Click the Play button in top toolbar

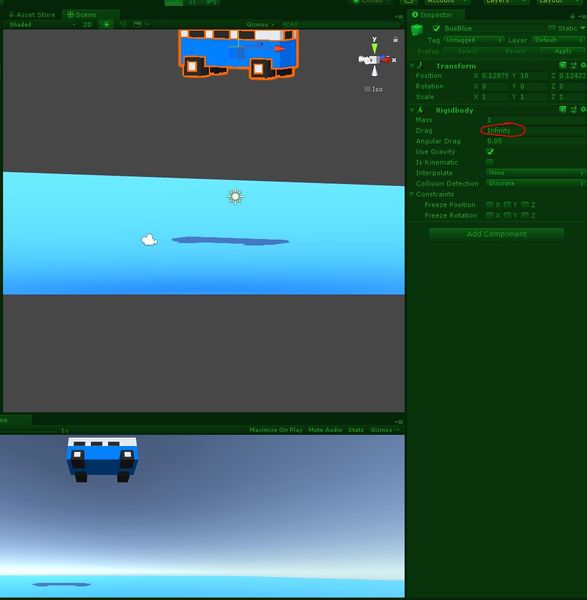click(174, 2)
